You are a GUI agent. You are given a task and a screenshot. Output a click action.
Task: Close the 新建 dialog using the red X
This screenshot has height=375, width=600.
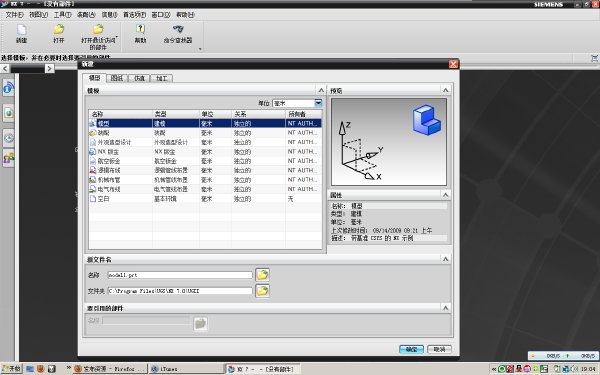[453, 64]
